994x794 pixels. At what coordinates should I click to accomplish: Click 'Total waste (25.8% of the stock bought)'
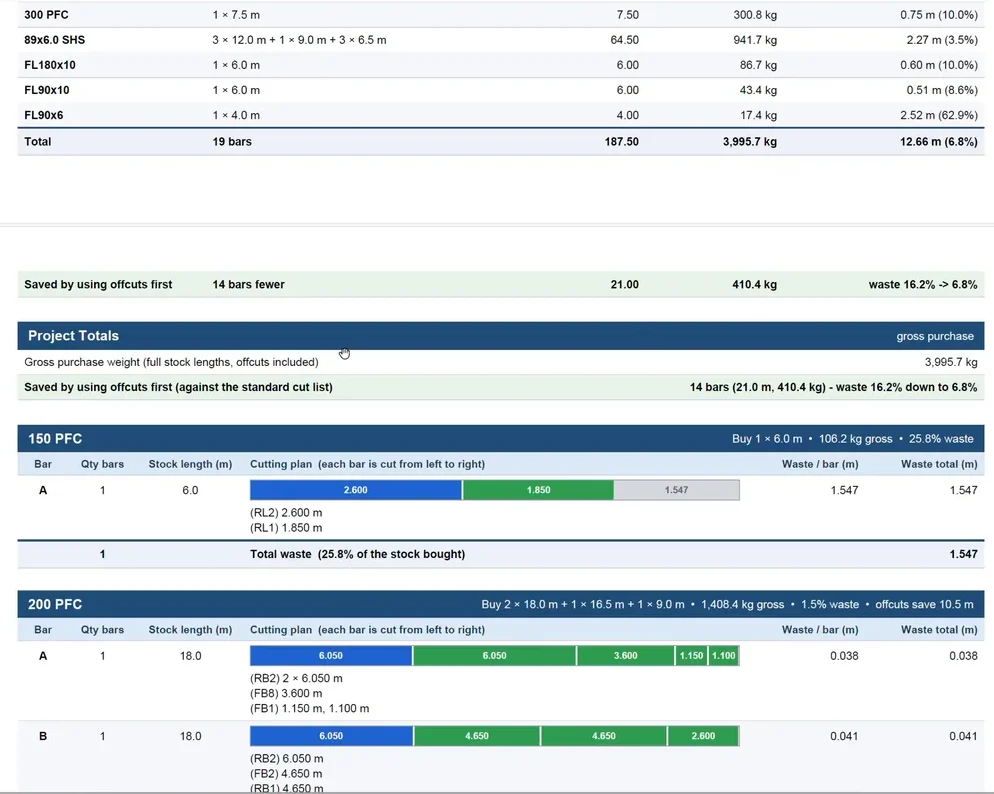(x=358, y=554)
